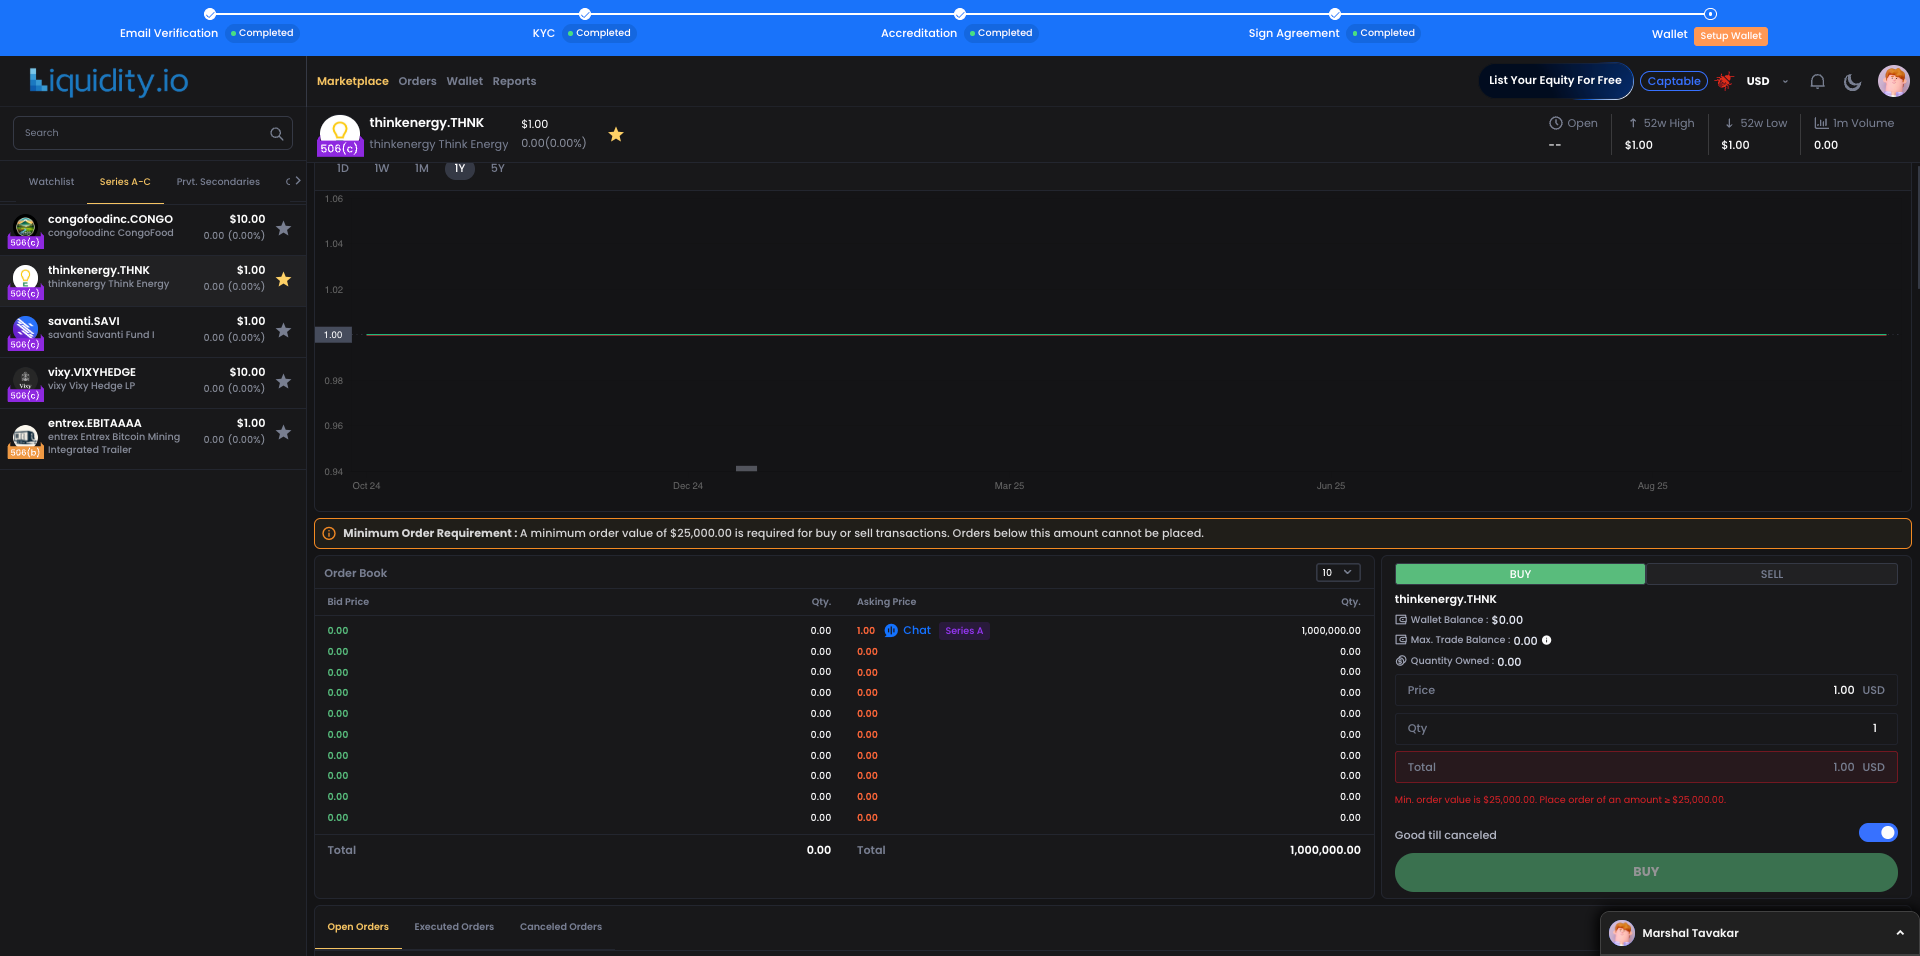Click the red bug report icon
This screenshot has height=956, width=1920.
(x=1725, y=81)
